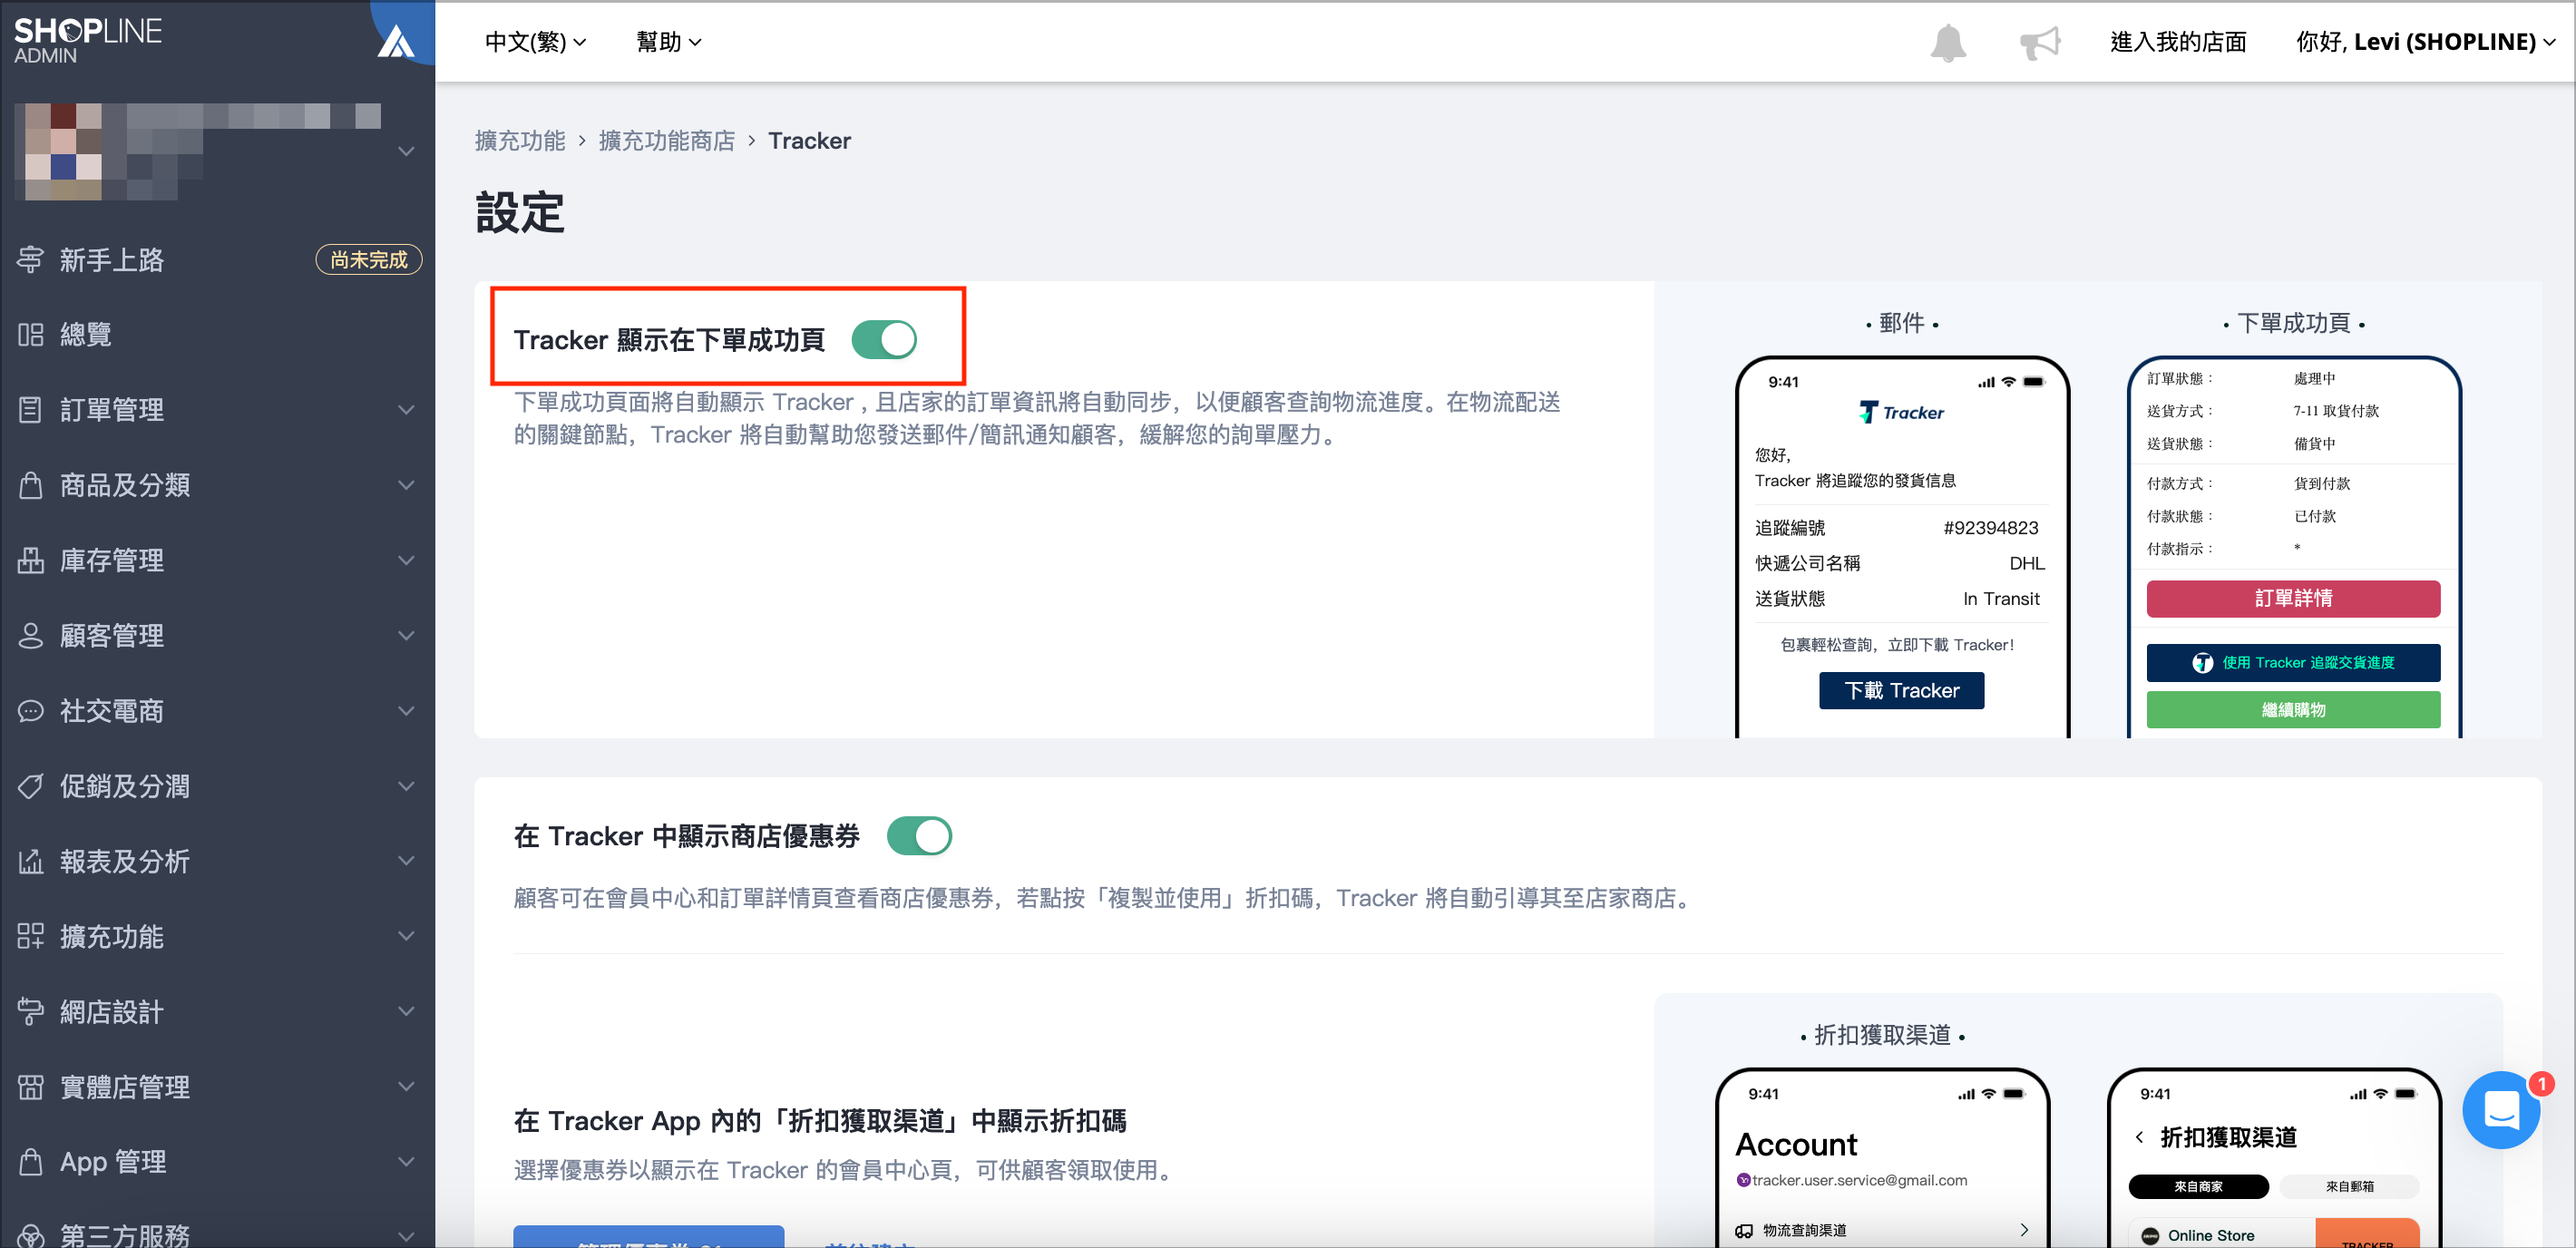
Task: Open the 中文(繁) language dropdown
Action: click(x=535, y=42)
